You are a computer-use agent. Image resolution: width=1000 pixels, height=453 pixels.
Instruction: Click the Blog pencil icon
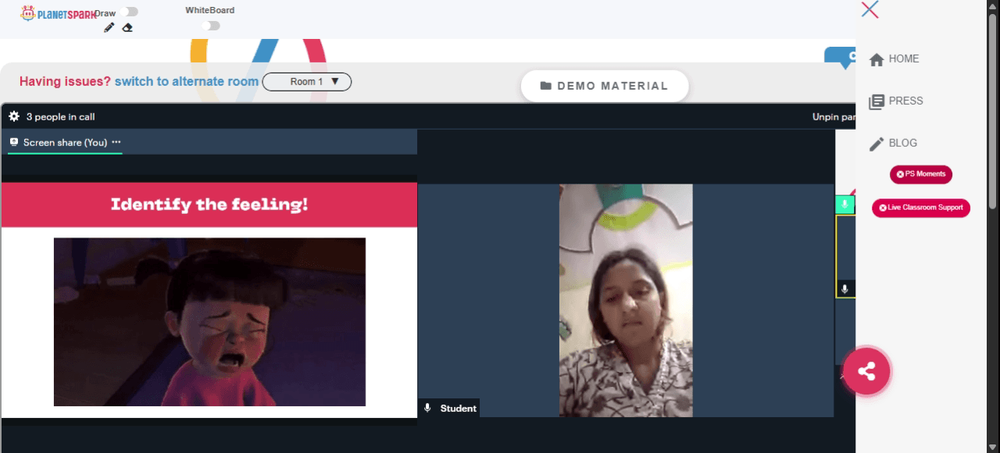pos(876,144)
